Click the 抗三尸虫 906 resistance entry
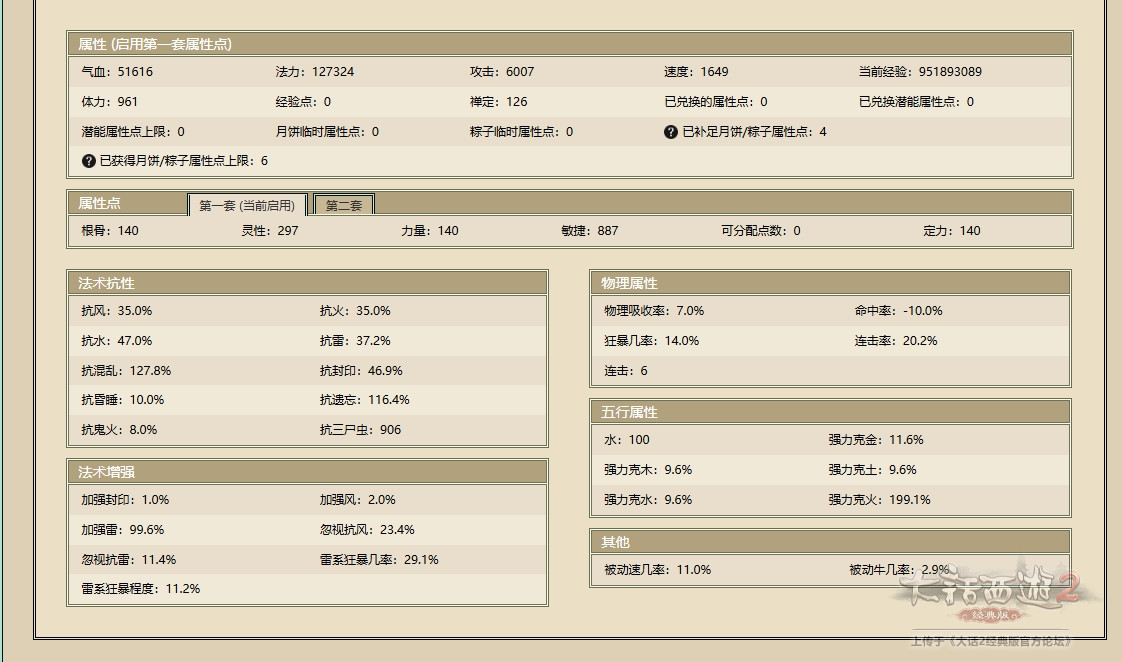1122x662 pixels. click(360, 430)
